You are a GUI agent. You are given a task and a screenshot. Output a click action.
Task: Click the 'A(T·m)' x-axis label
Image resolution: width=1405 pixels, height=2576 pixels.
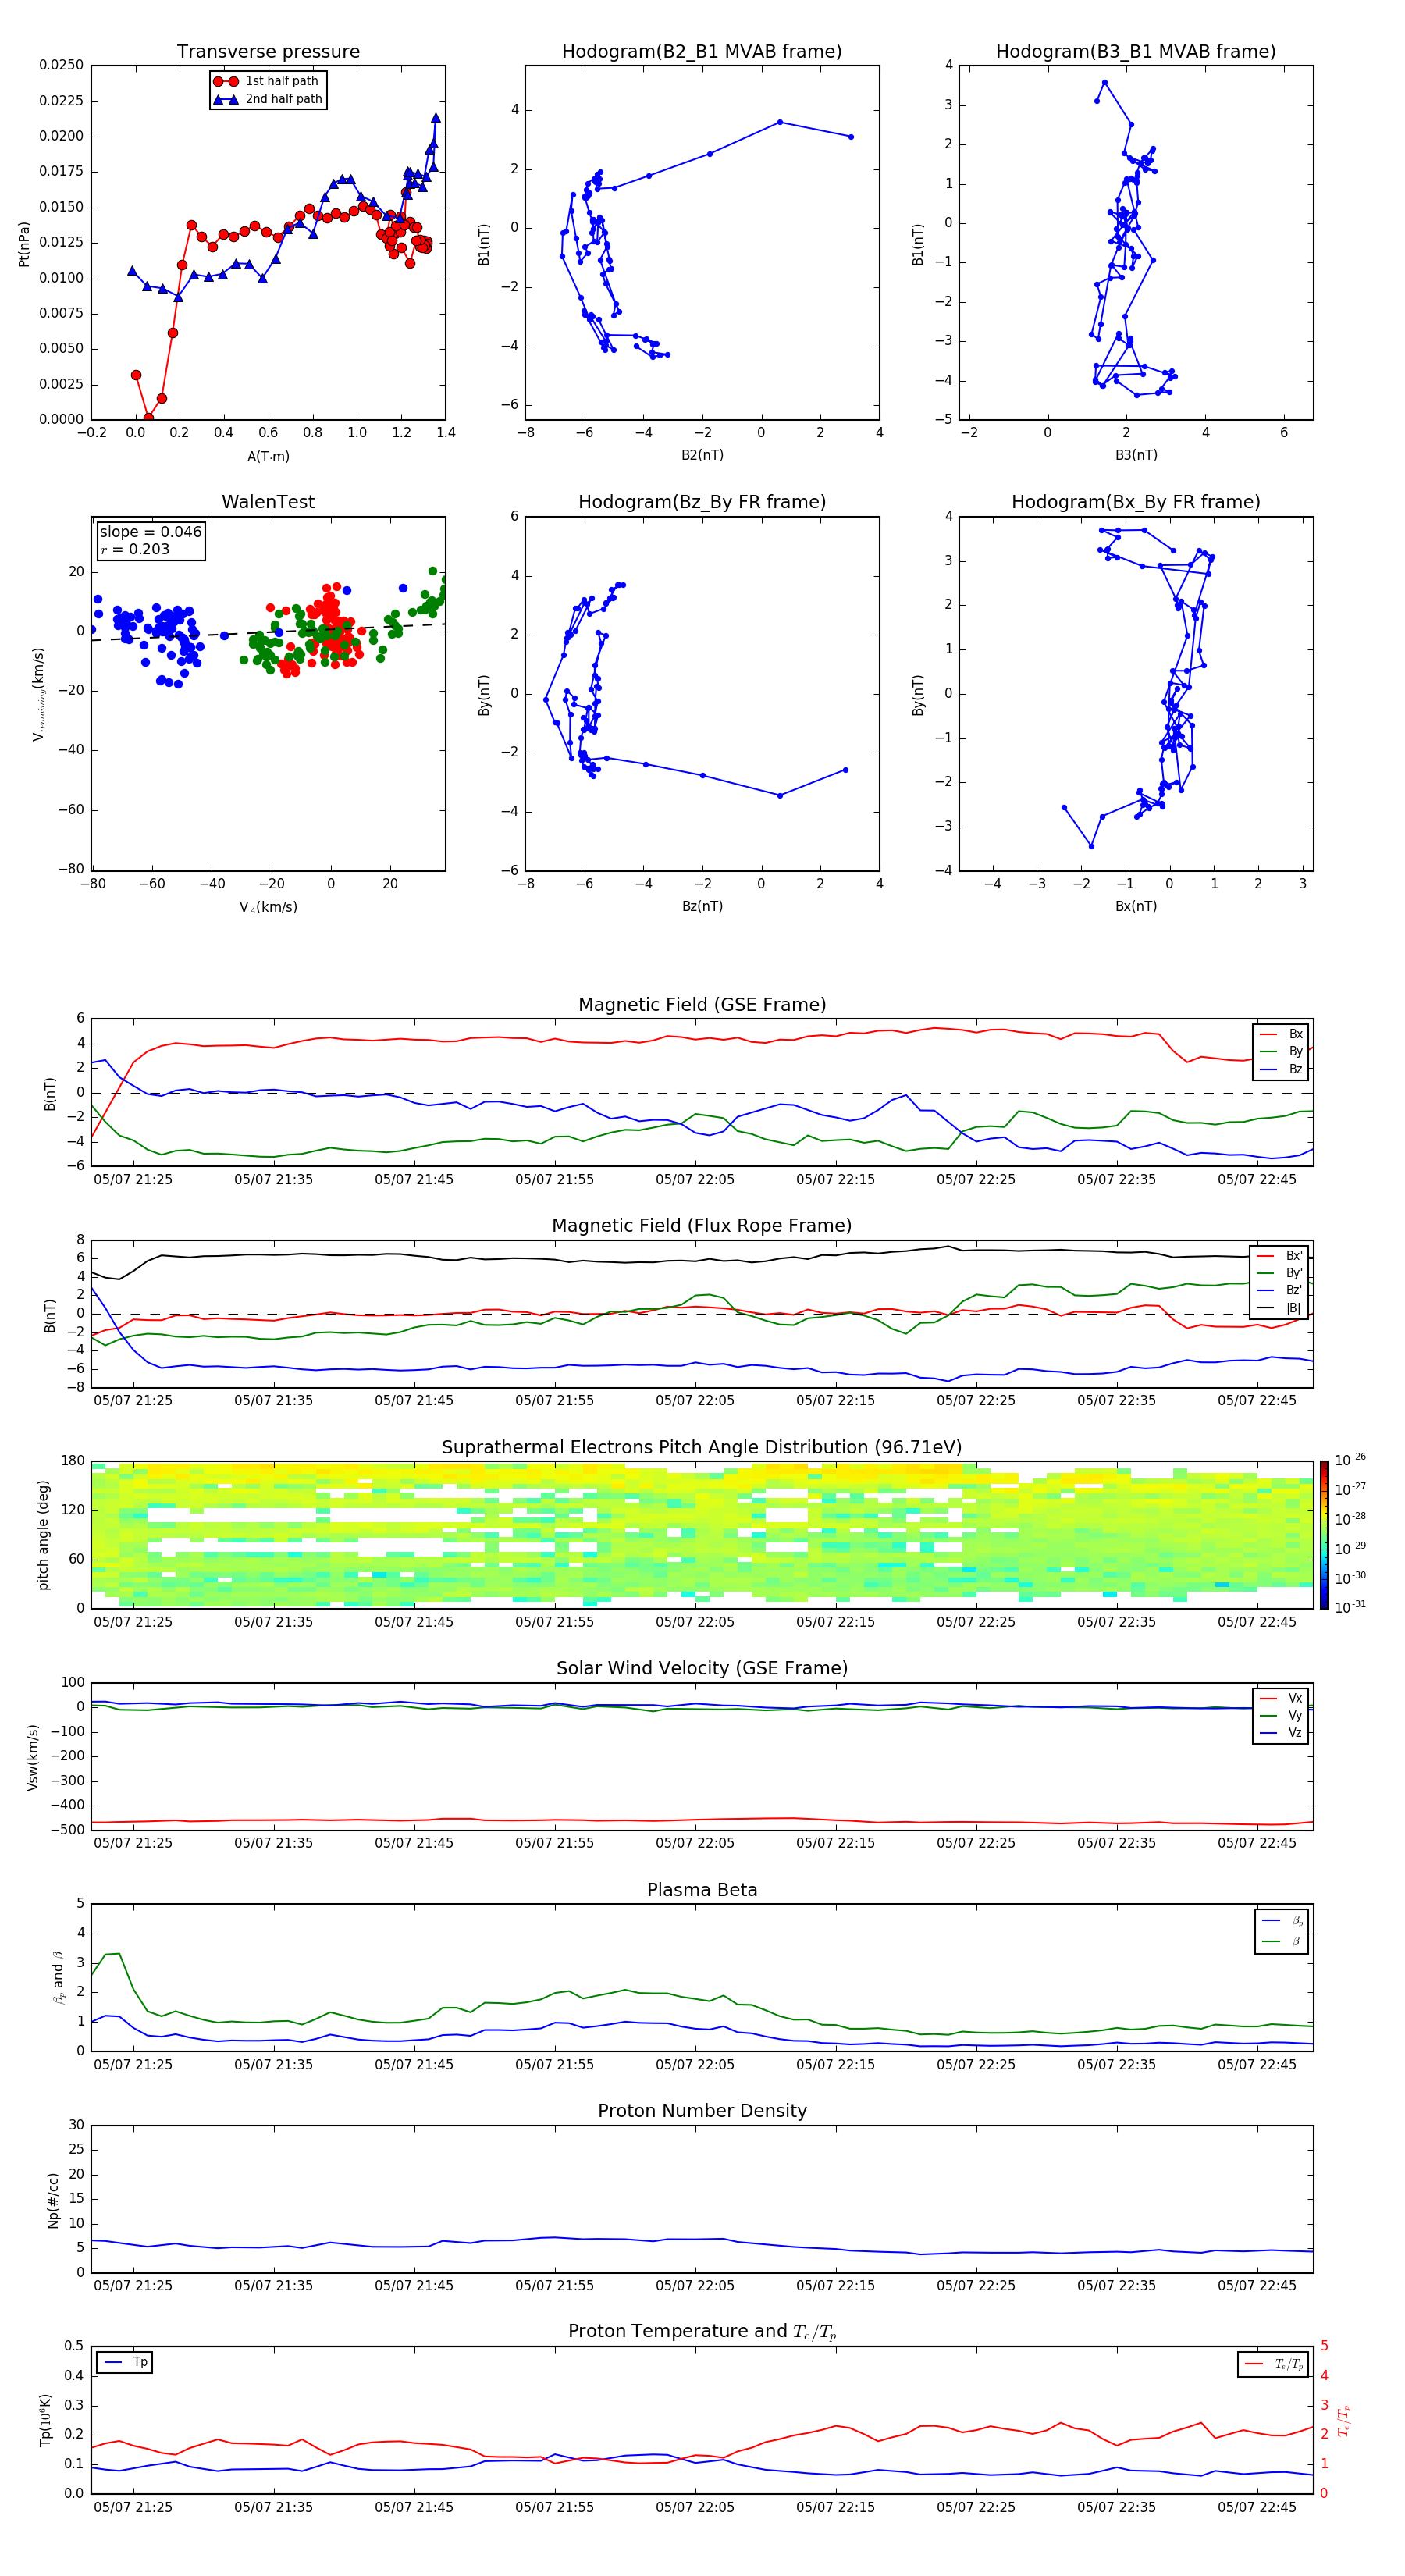268,457
